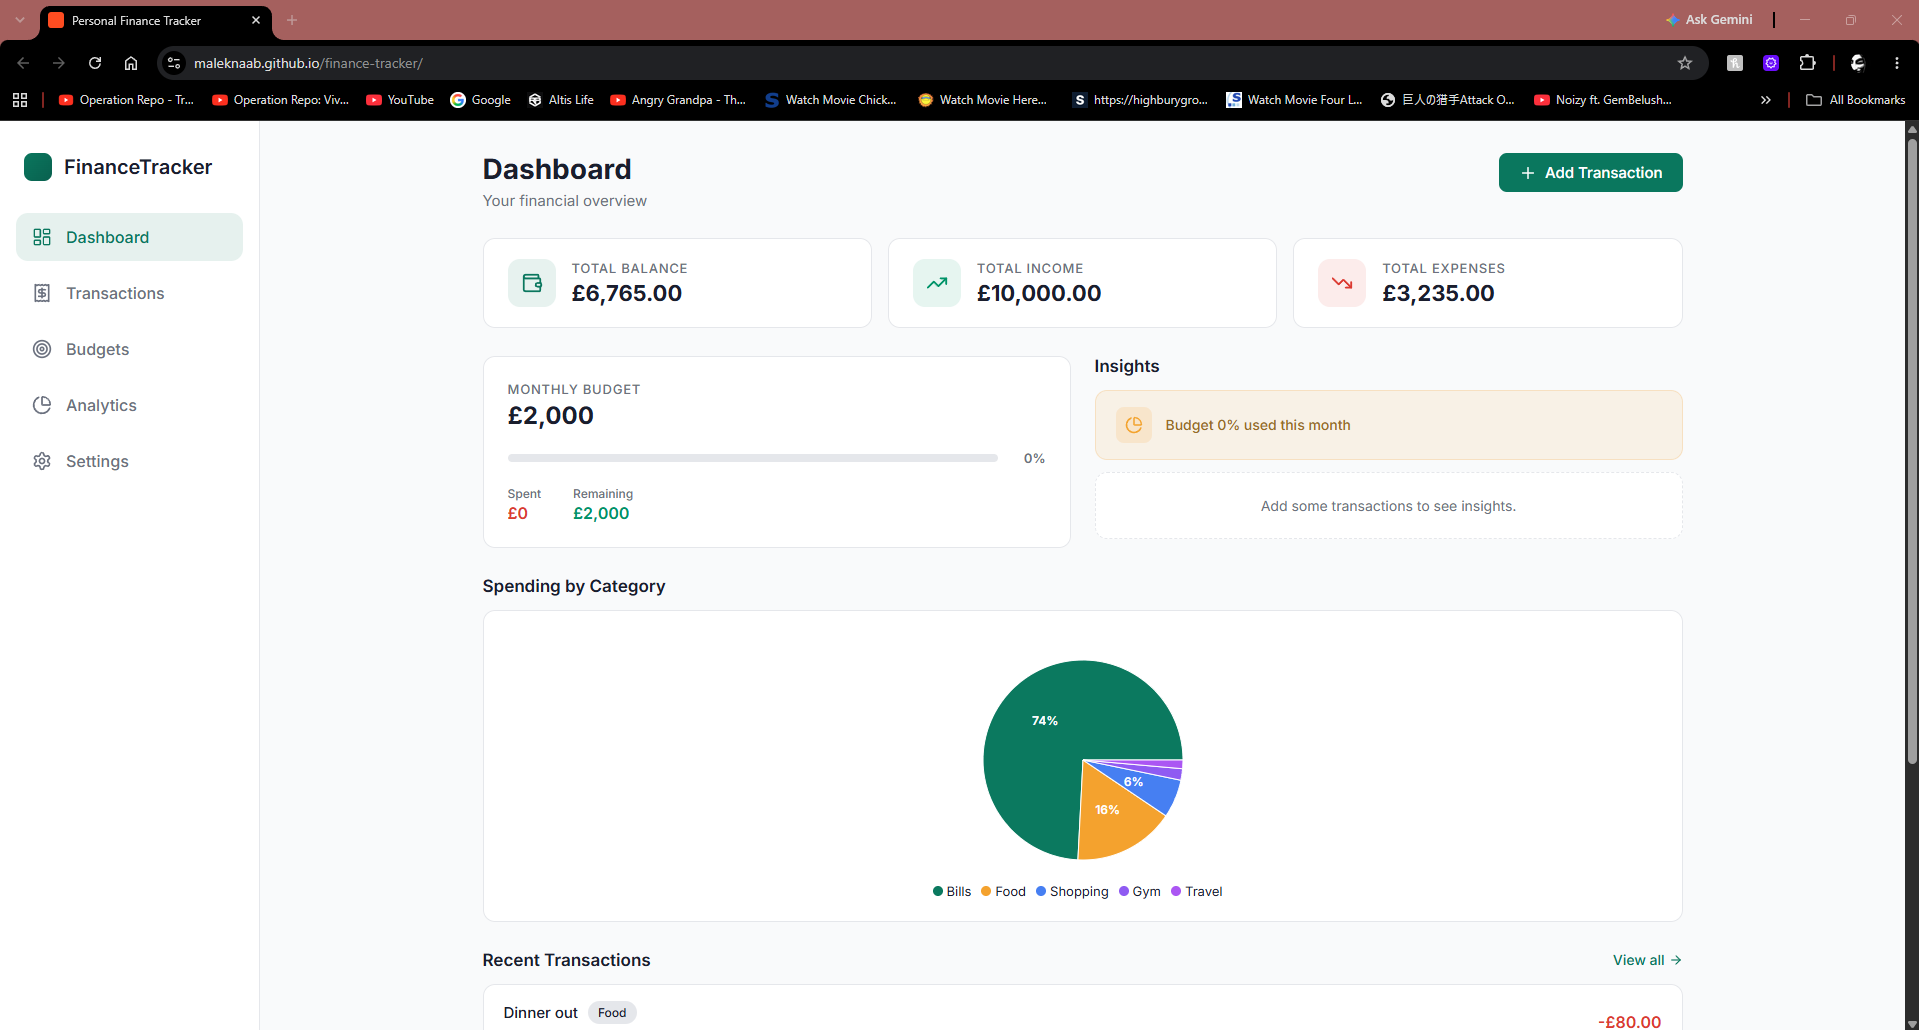Open Budgets in the sidebar
The width and height of the screenshot is (1919, 1030).
(129, 349)
